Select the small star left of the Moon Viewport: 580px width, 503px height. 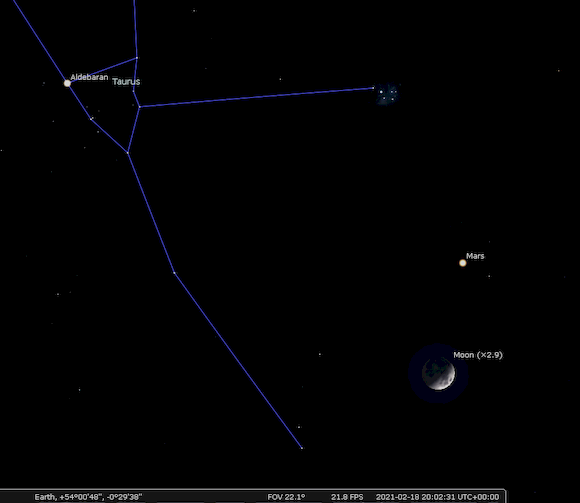click(x=320, y=354)
